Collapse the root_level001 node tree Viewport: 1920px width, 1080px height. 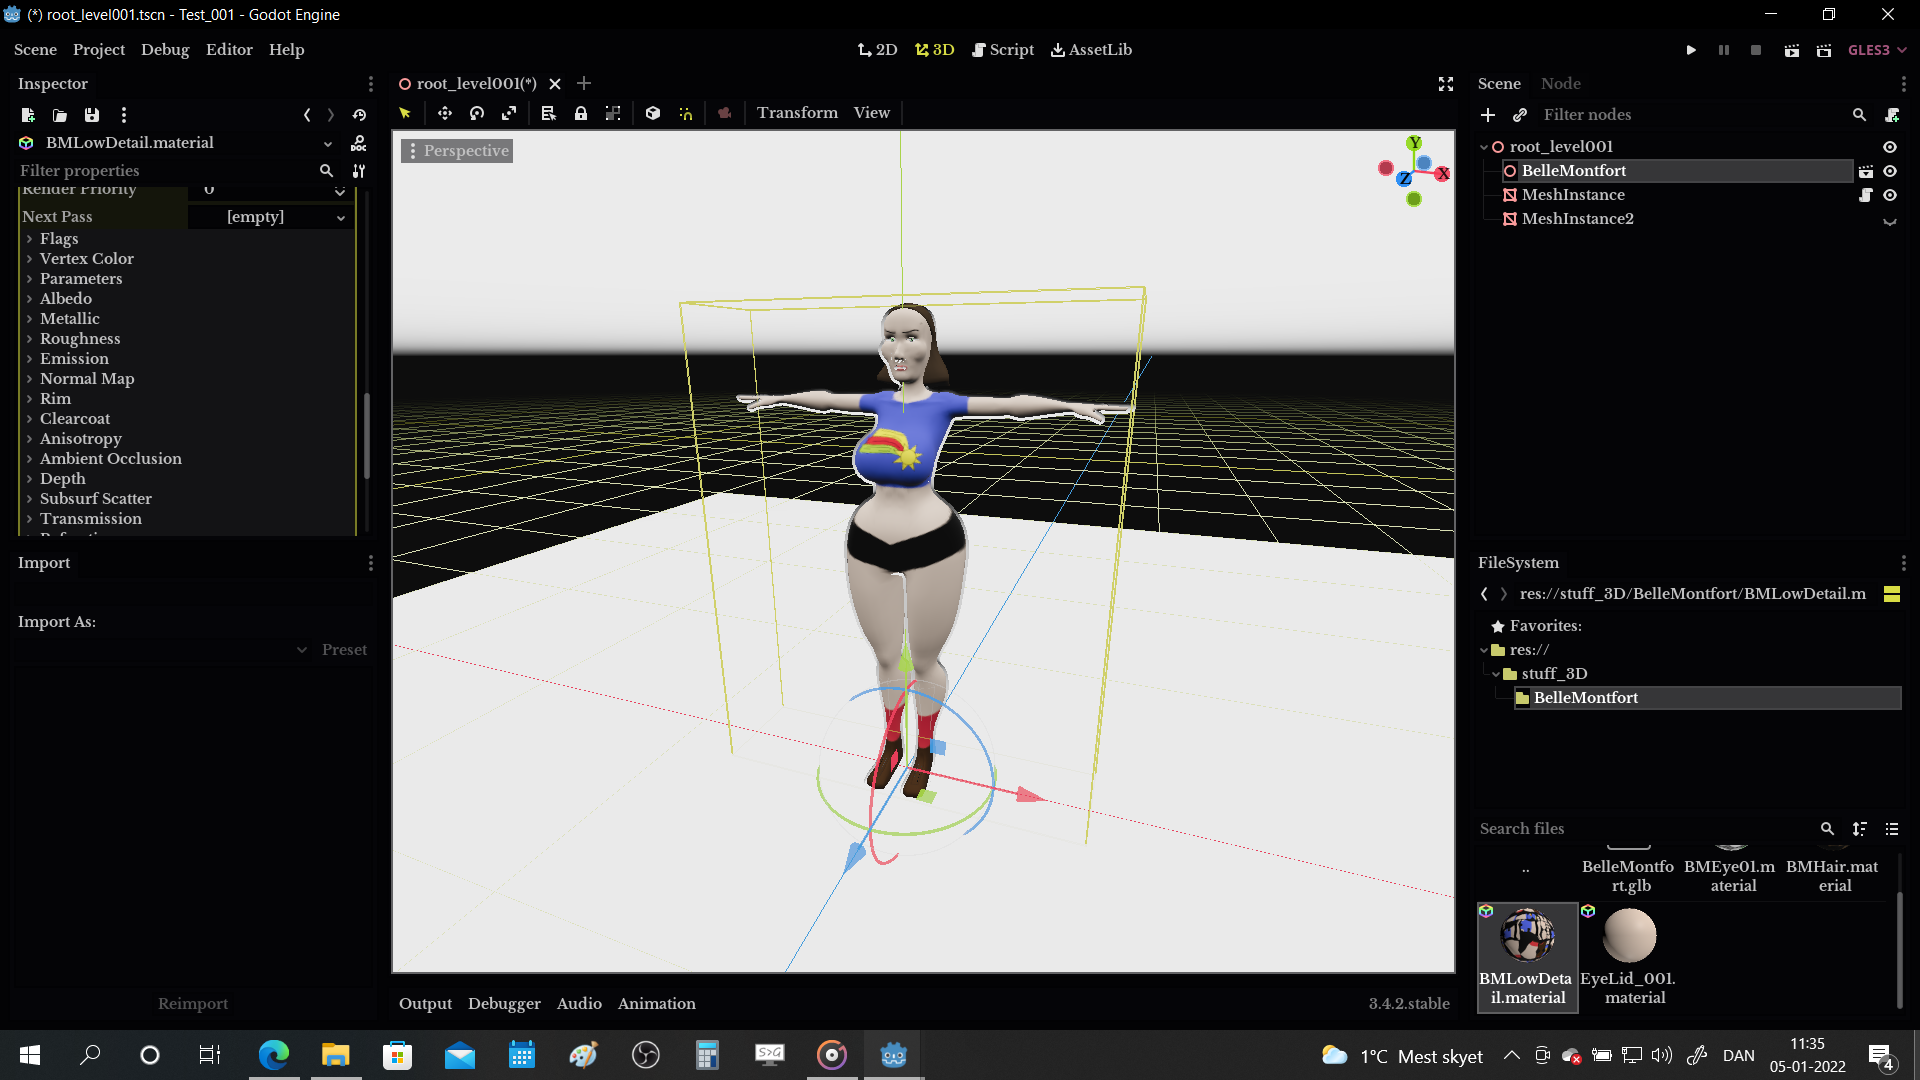click(x=1484, y=146)
